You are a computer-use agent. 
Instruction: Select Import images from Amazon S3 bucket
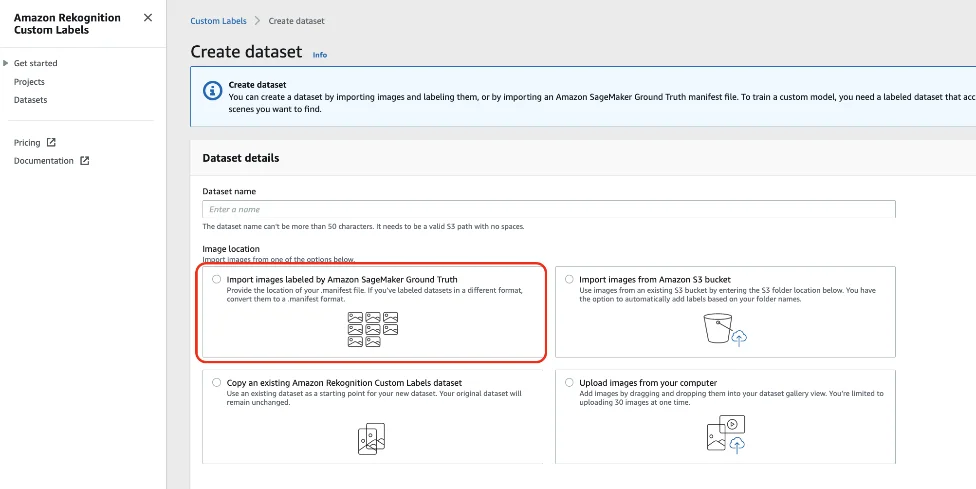pos(570,279)
